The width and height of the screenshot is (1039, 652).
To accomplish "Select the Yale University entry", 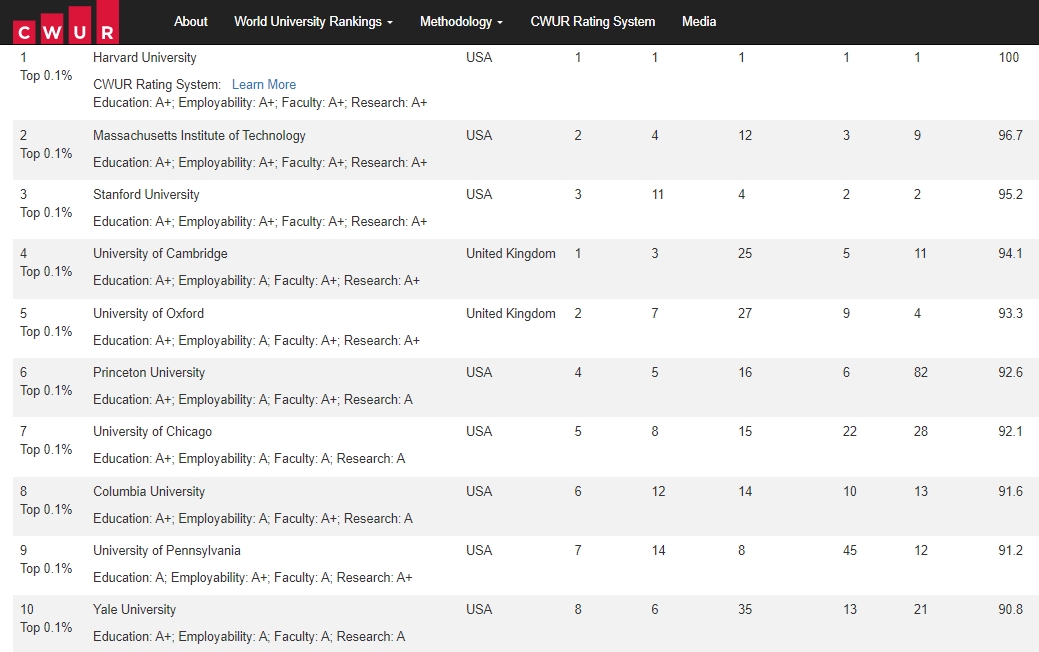I will coord(134,610).
